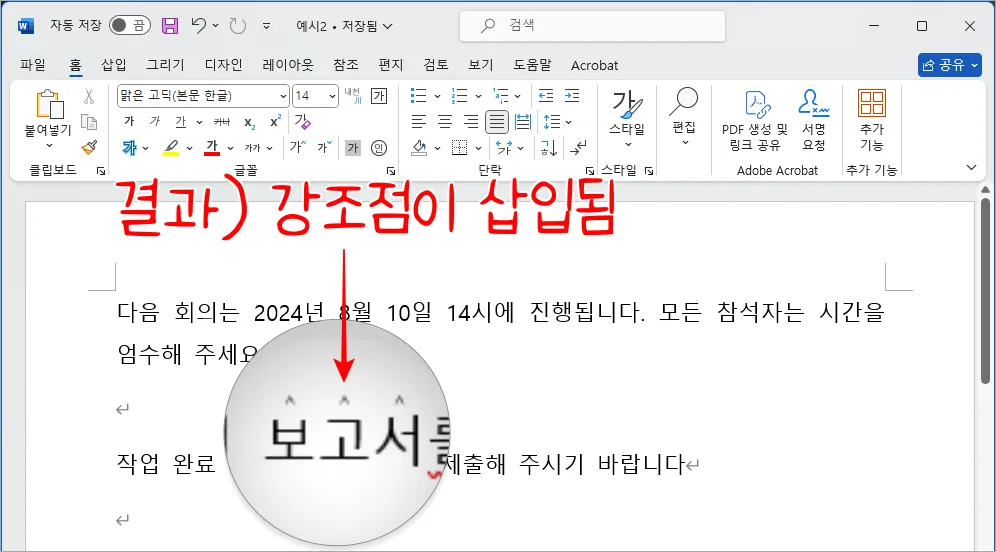
Task: Toggle the 자동 저장 switch
Action: coord(130,25)
